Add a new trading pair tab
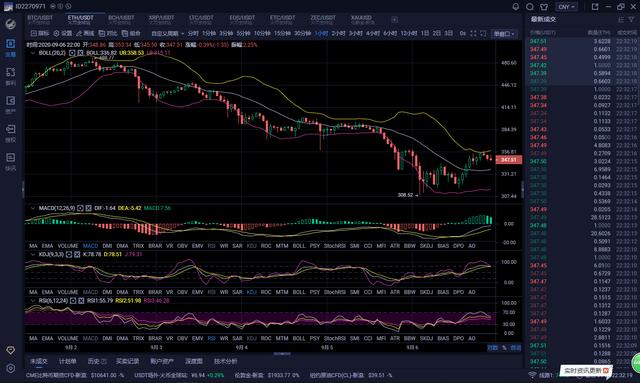This screenshot has width=640, height=383. [394, 20]
